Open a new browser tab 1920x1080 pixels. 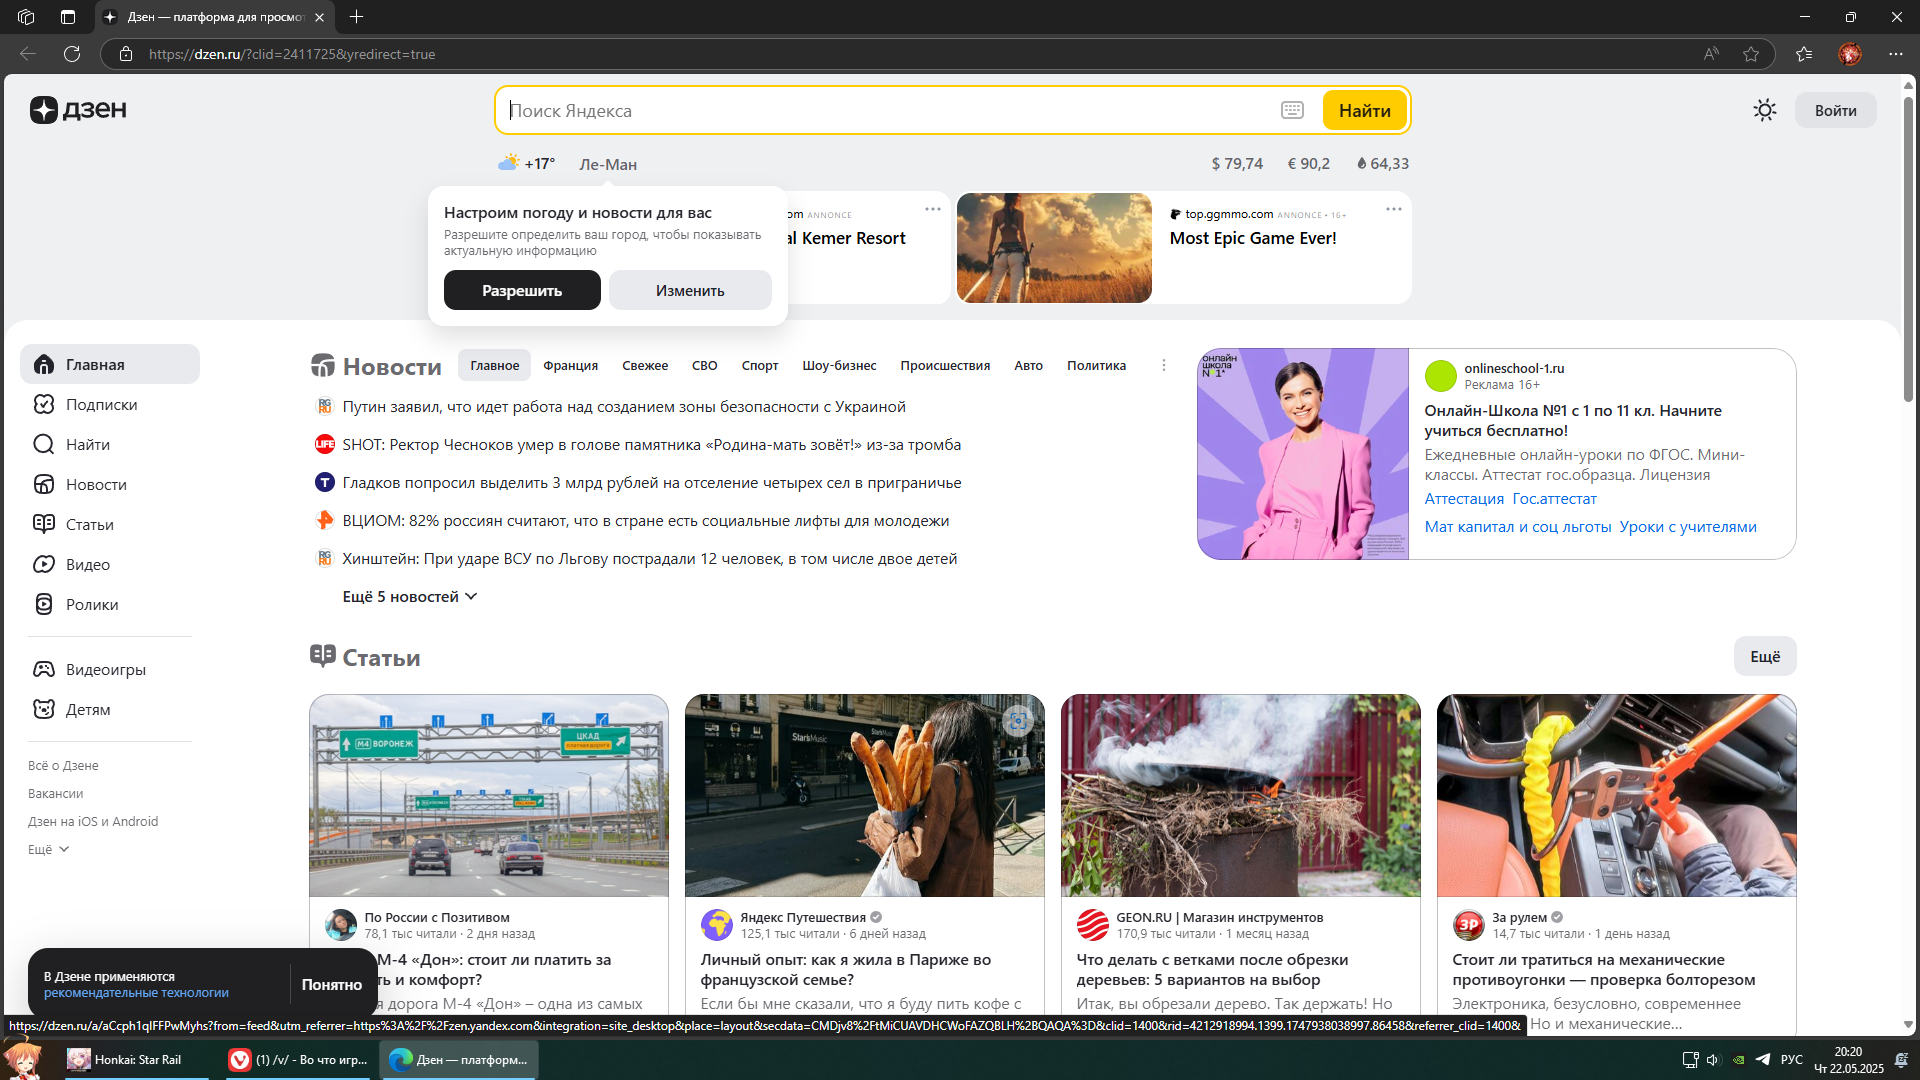(x=357, y=17)
